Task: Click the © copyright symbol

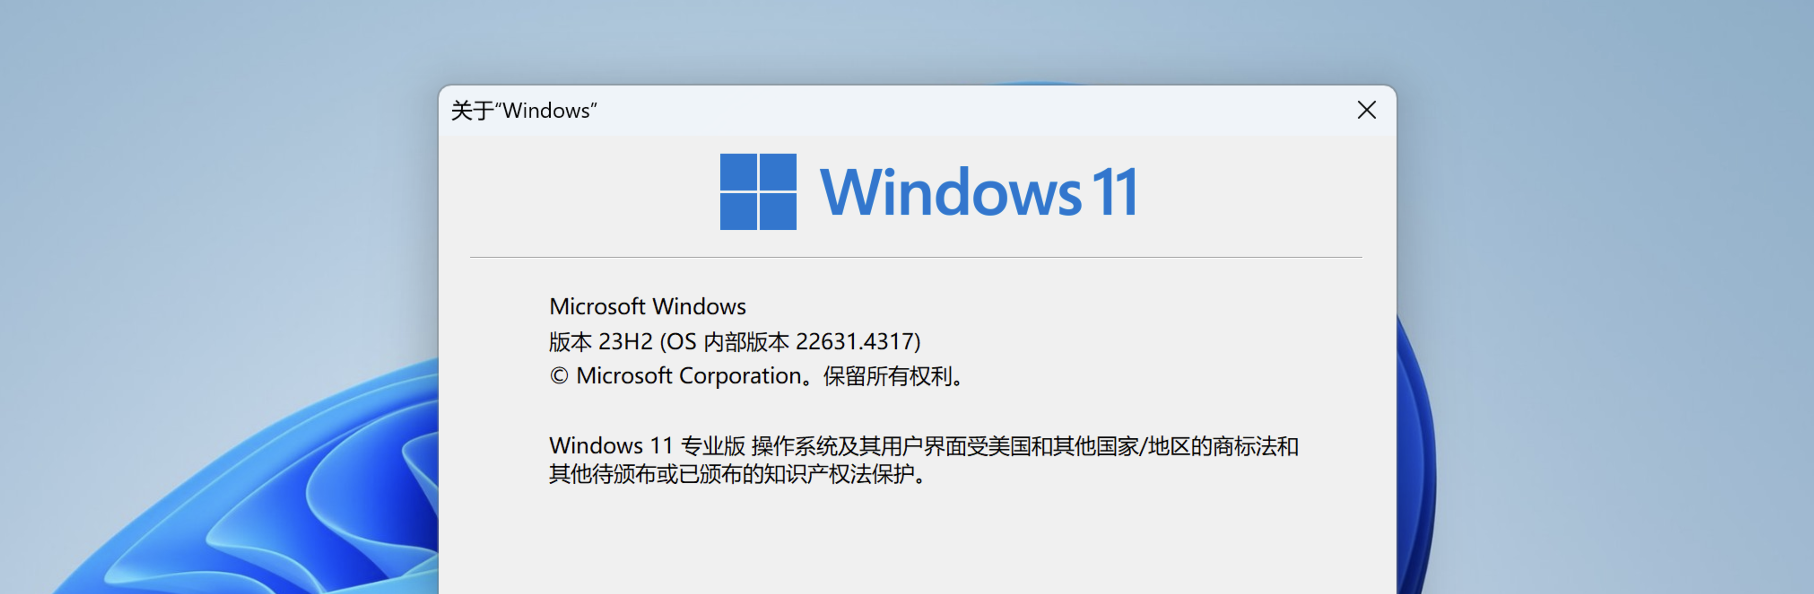Action: click(559, 377)
